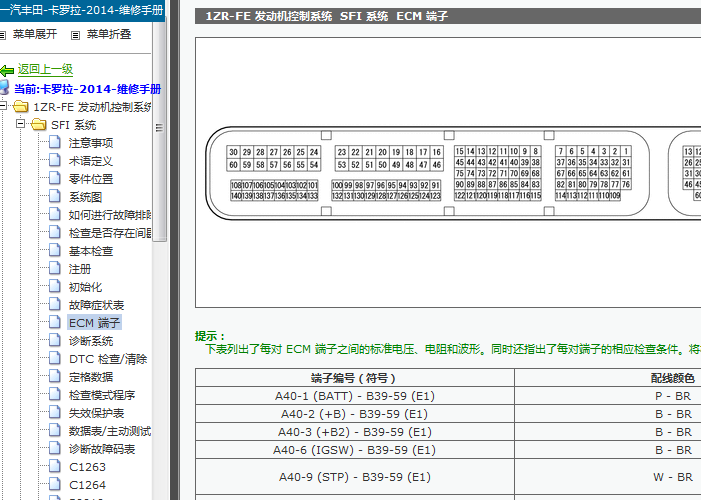This screenshot has height=500, width=701.
Task: Open the 检查模式程序 page
Action: click(x=102, y=395)
